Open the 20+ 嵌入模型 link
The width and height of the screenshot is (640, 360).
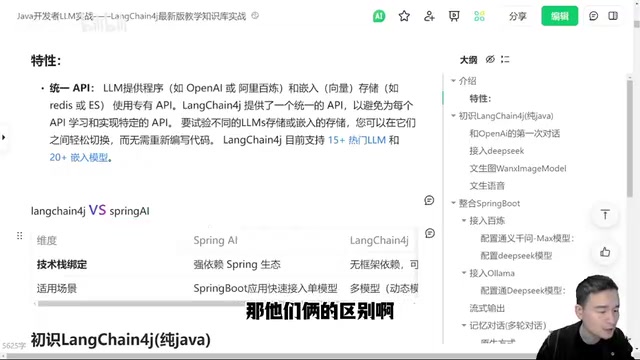(x=79, y=158)
